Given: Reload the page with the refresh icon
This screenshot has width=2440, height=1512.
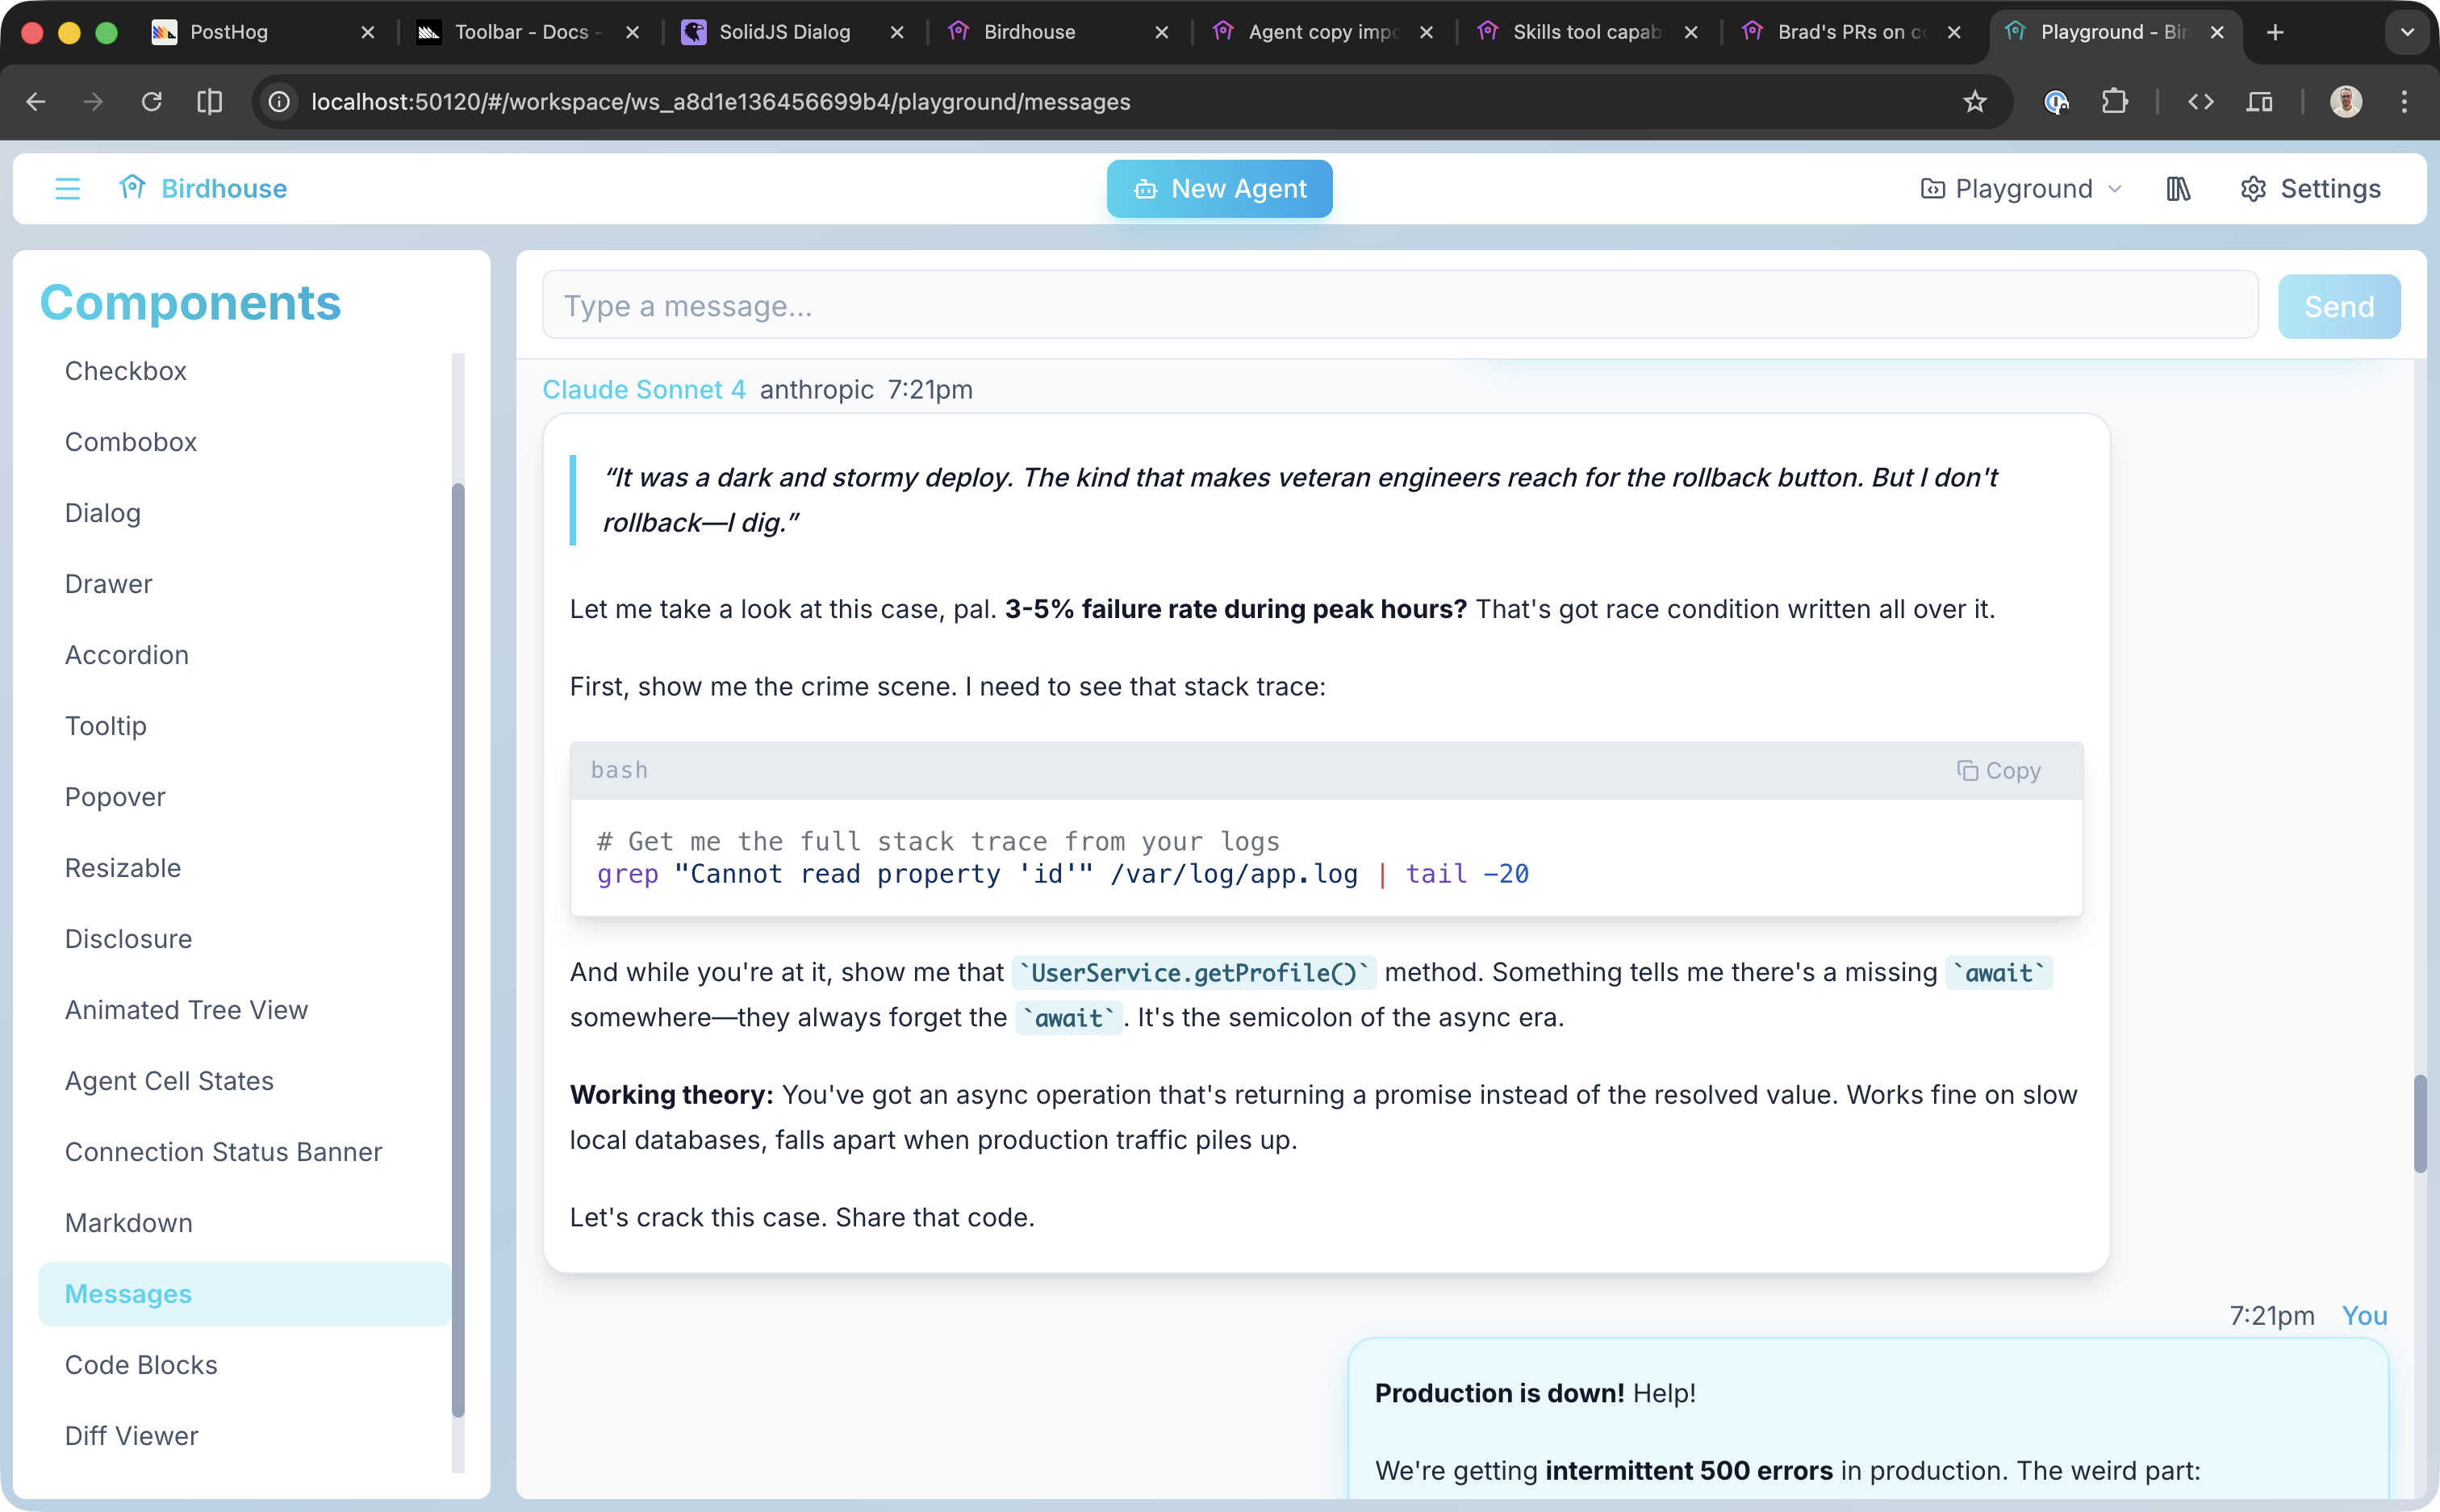Looking at the screenshot, I should (x=152, y=101).
